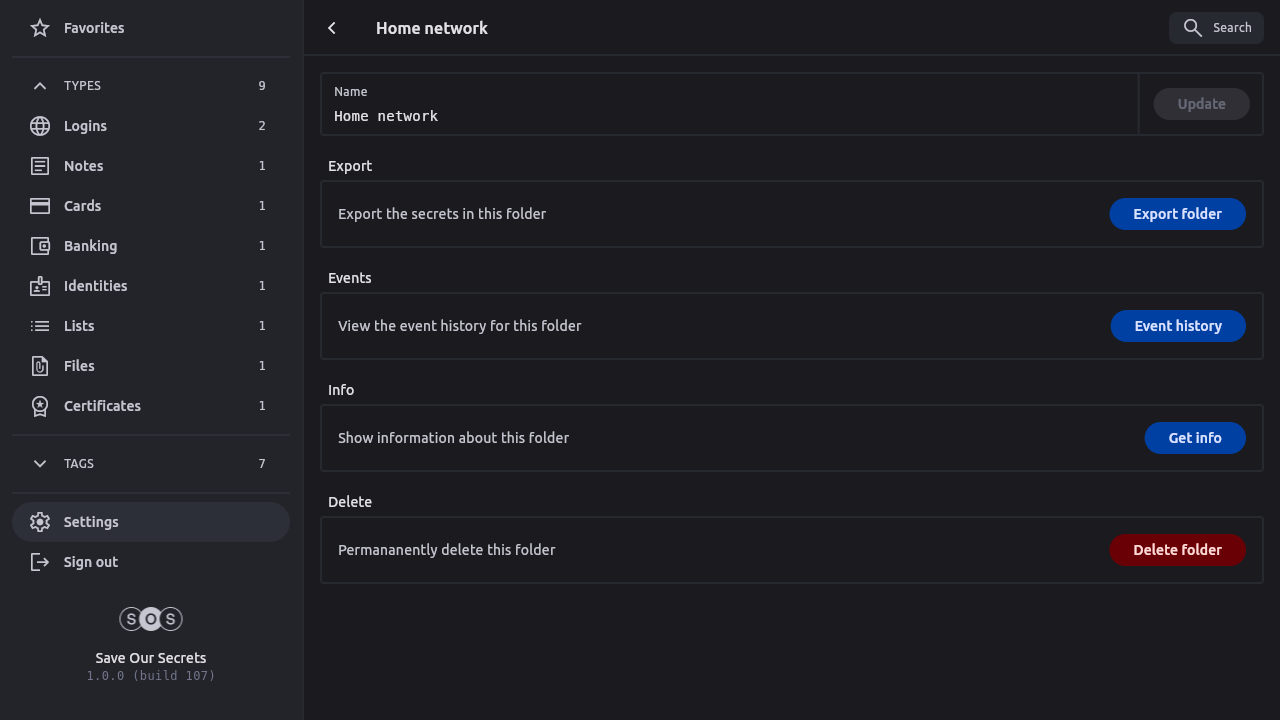Click the Get info button

click(x=1195, y=438)
